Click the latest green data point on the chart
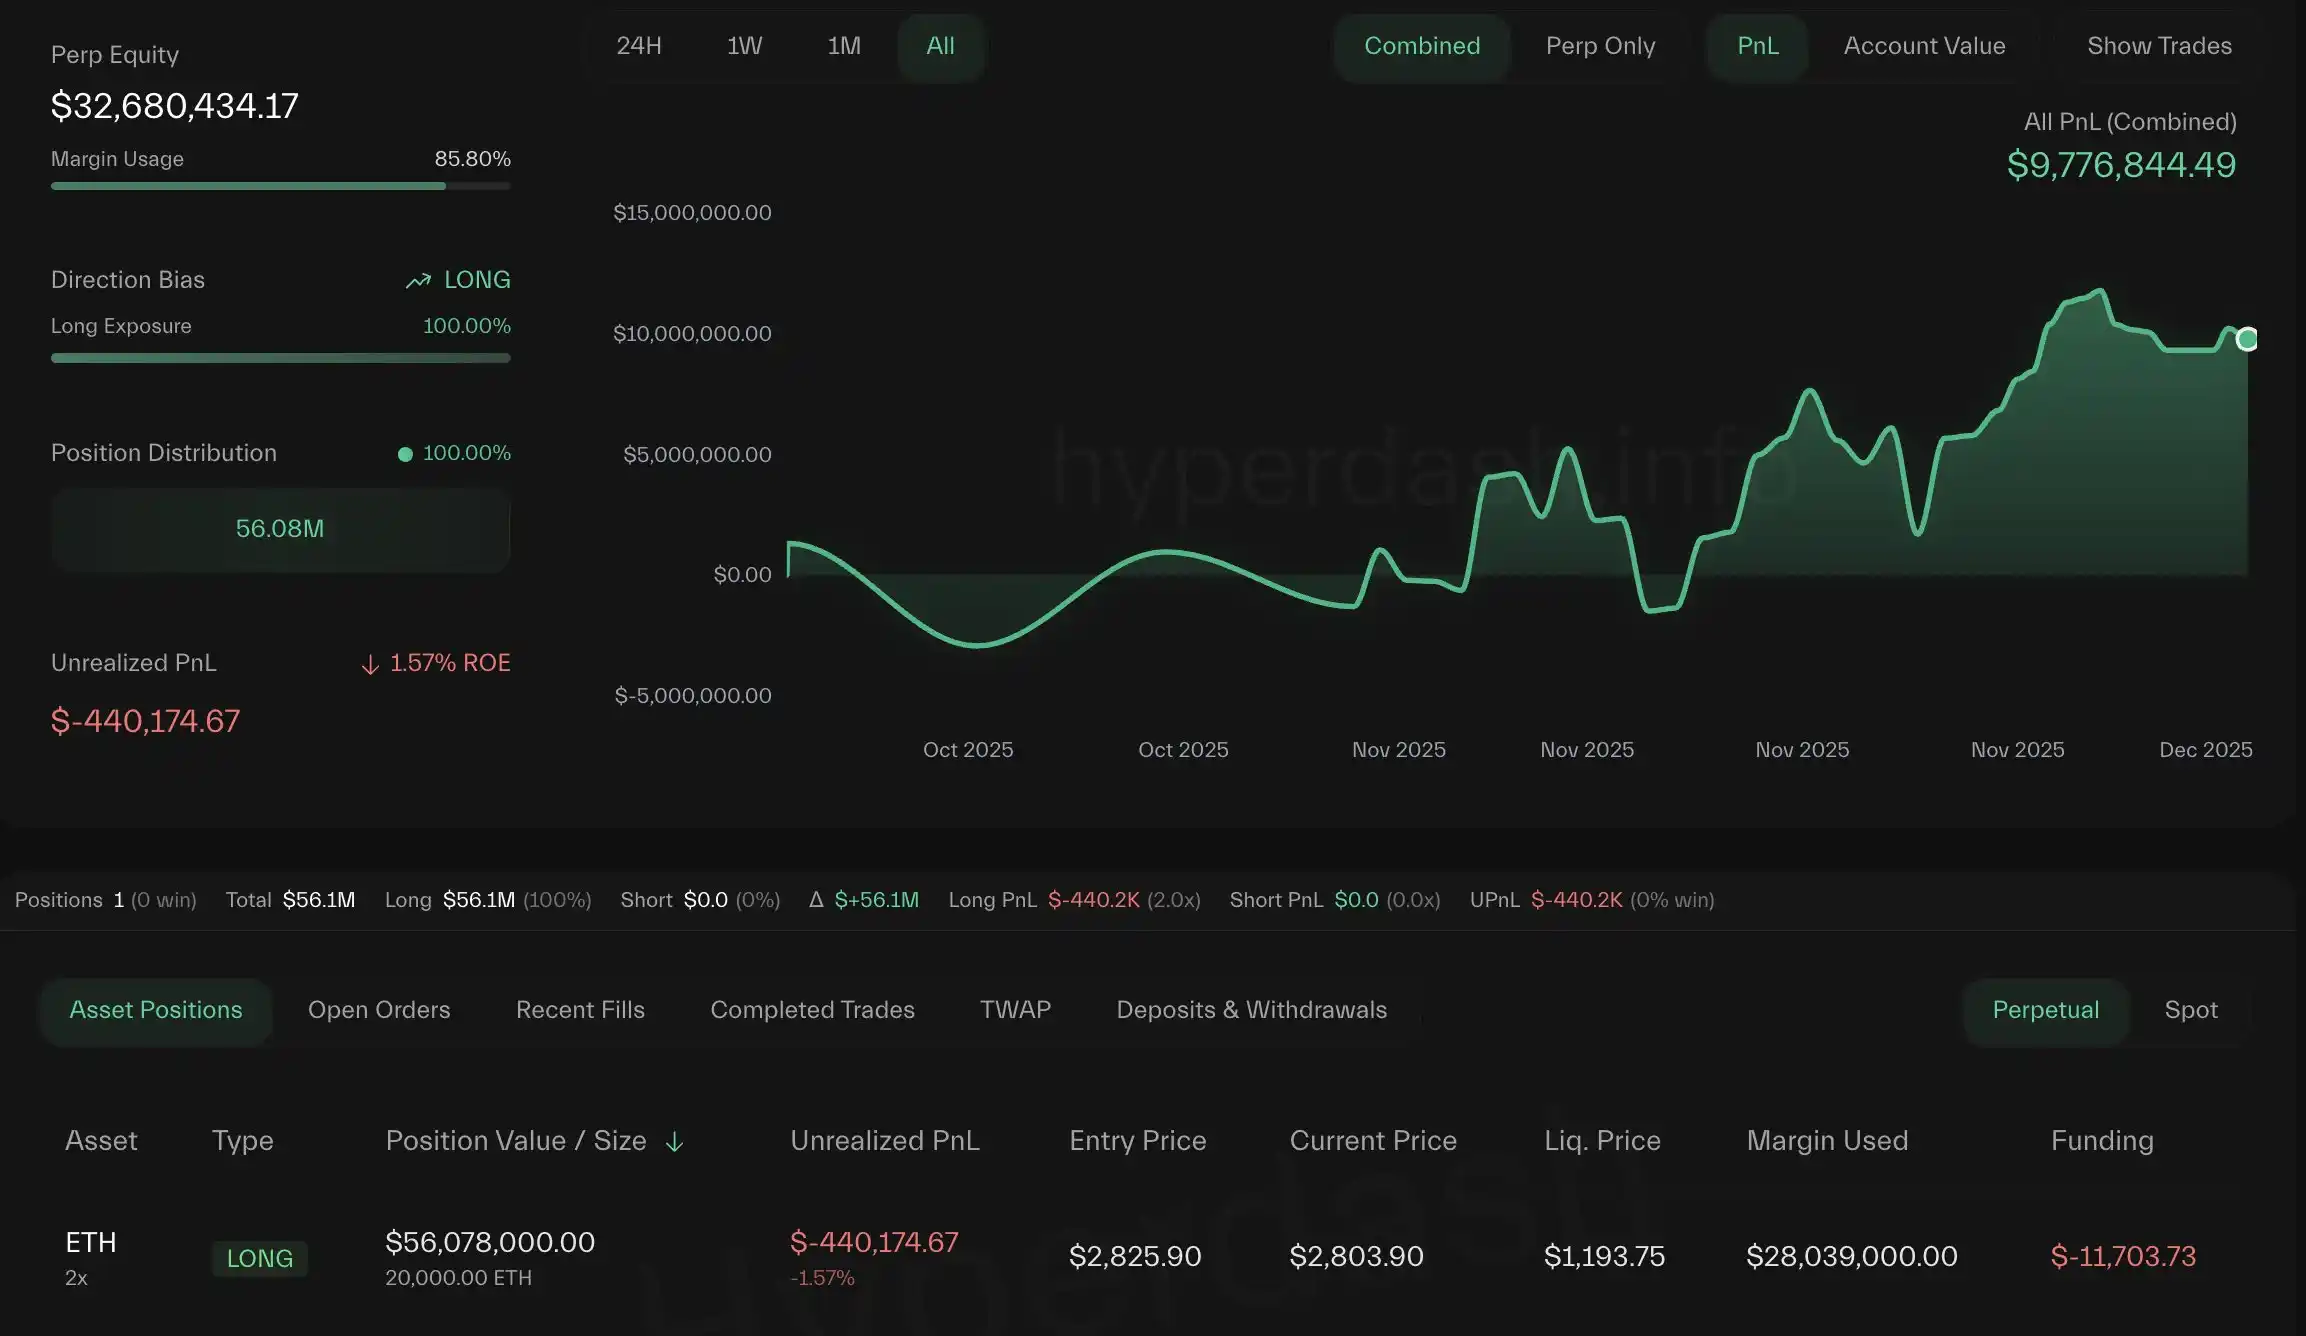2306x1336 pixels. (2246, 339)
